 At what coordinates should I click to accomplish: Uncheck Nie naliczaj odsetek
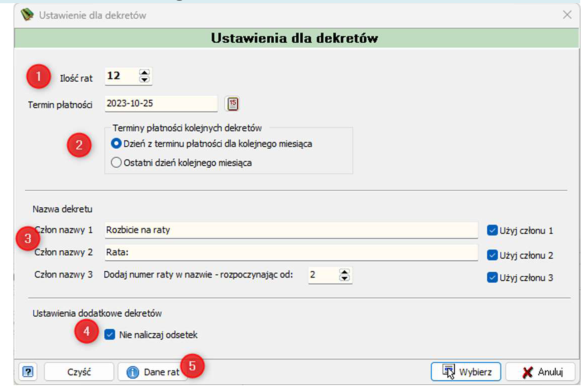(x=110, y=335)
